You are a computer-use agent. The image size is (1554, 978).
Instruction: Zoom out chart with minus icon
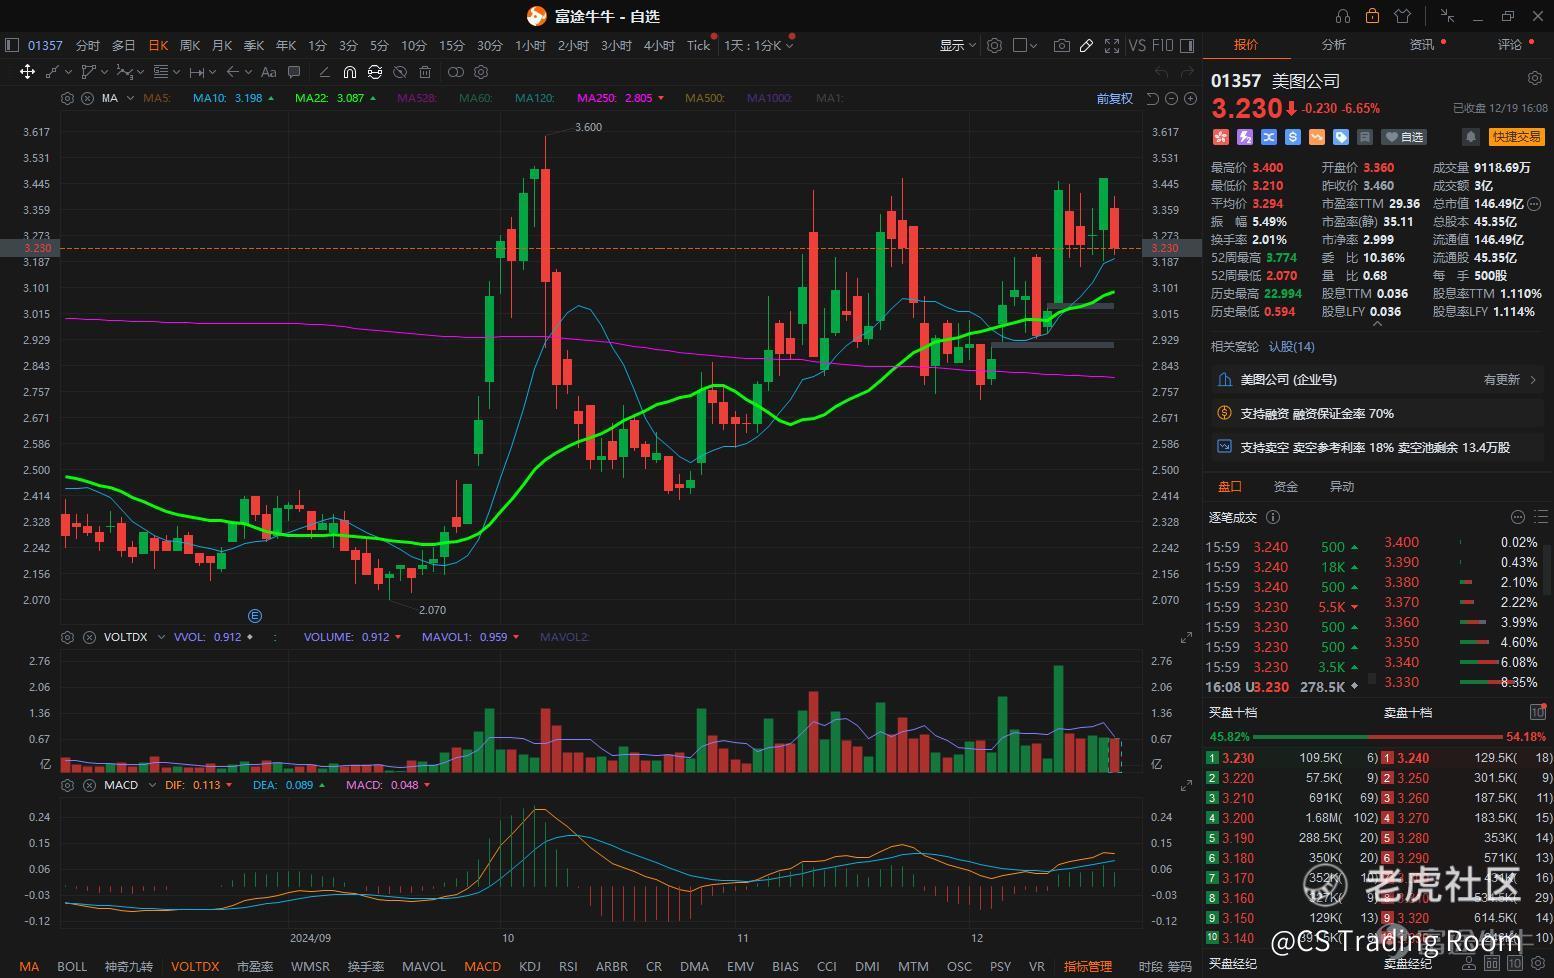(1171, 98)
